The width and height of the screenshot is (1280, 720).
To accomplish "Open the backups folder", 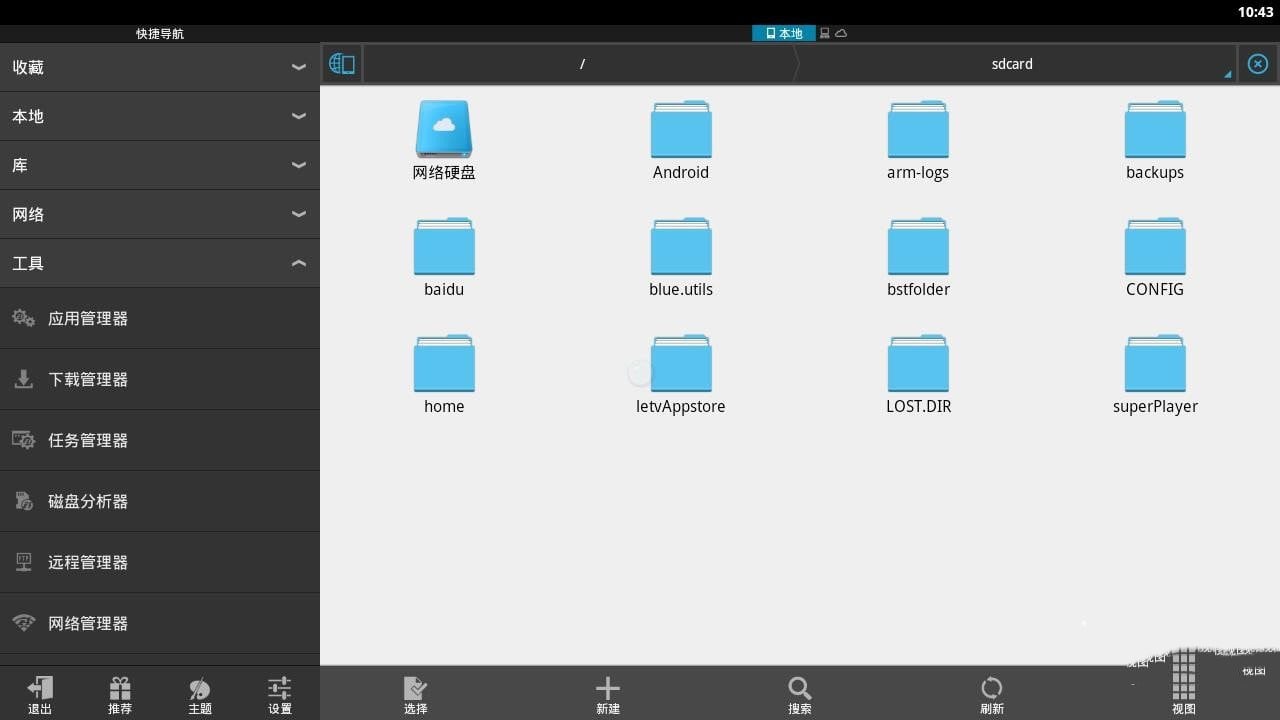I will pyautogui.click(x=1155, y=130).
